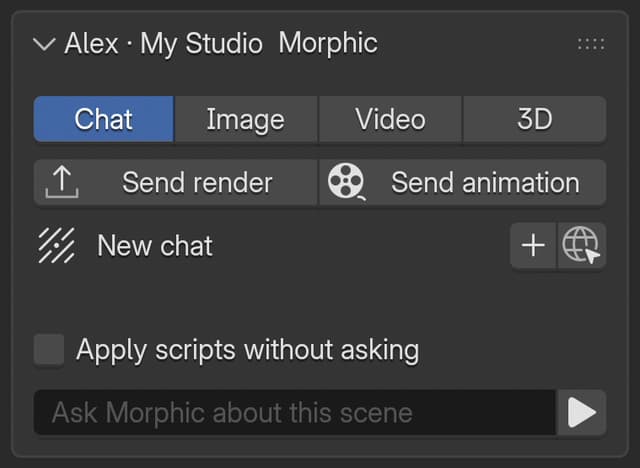Send message with the play arrow button

(x=582, y=413)
